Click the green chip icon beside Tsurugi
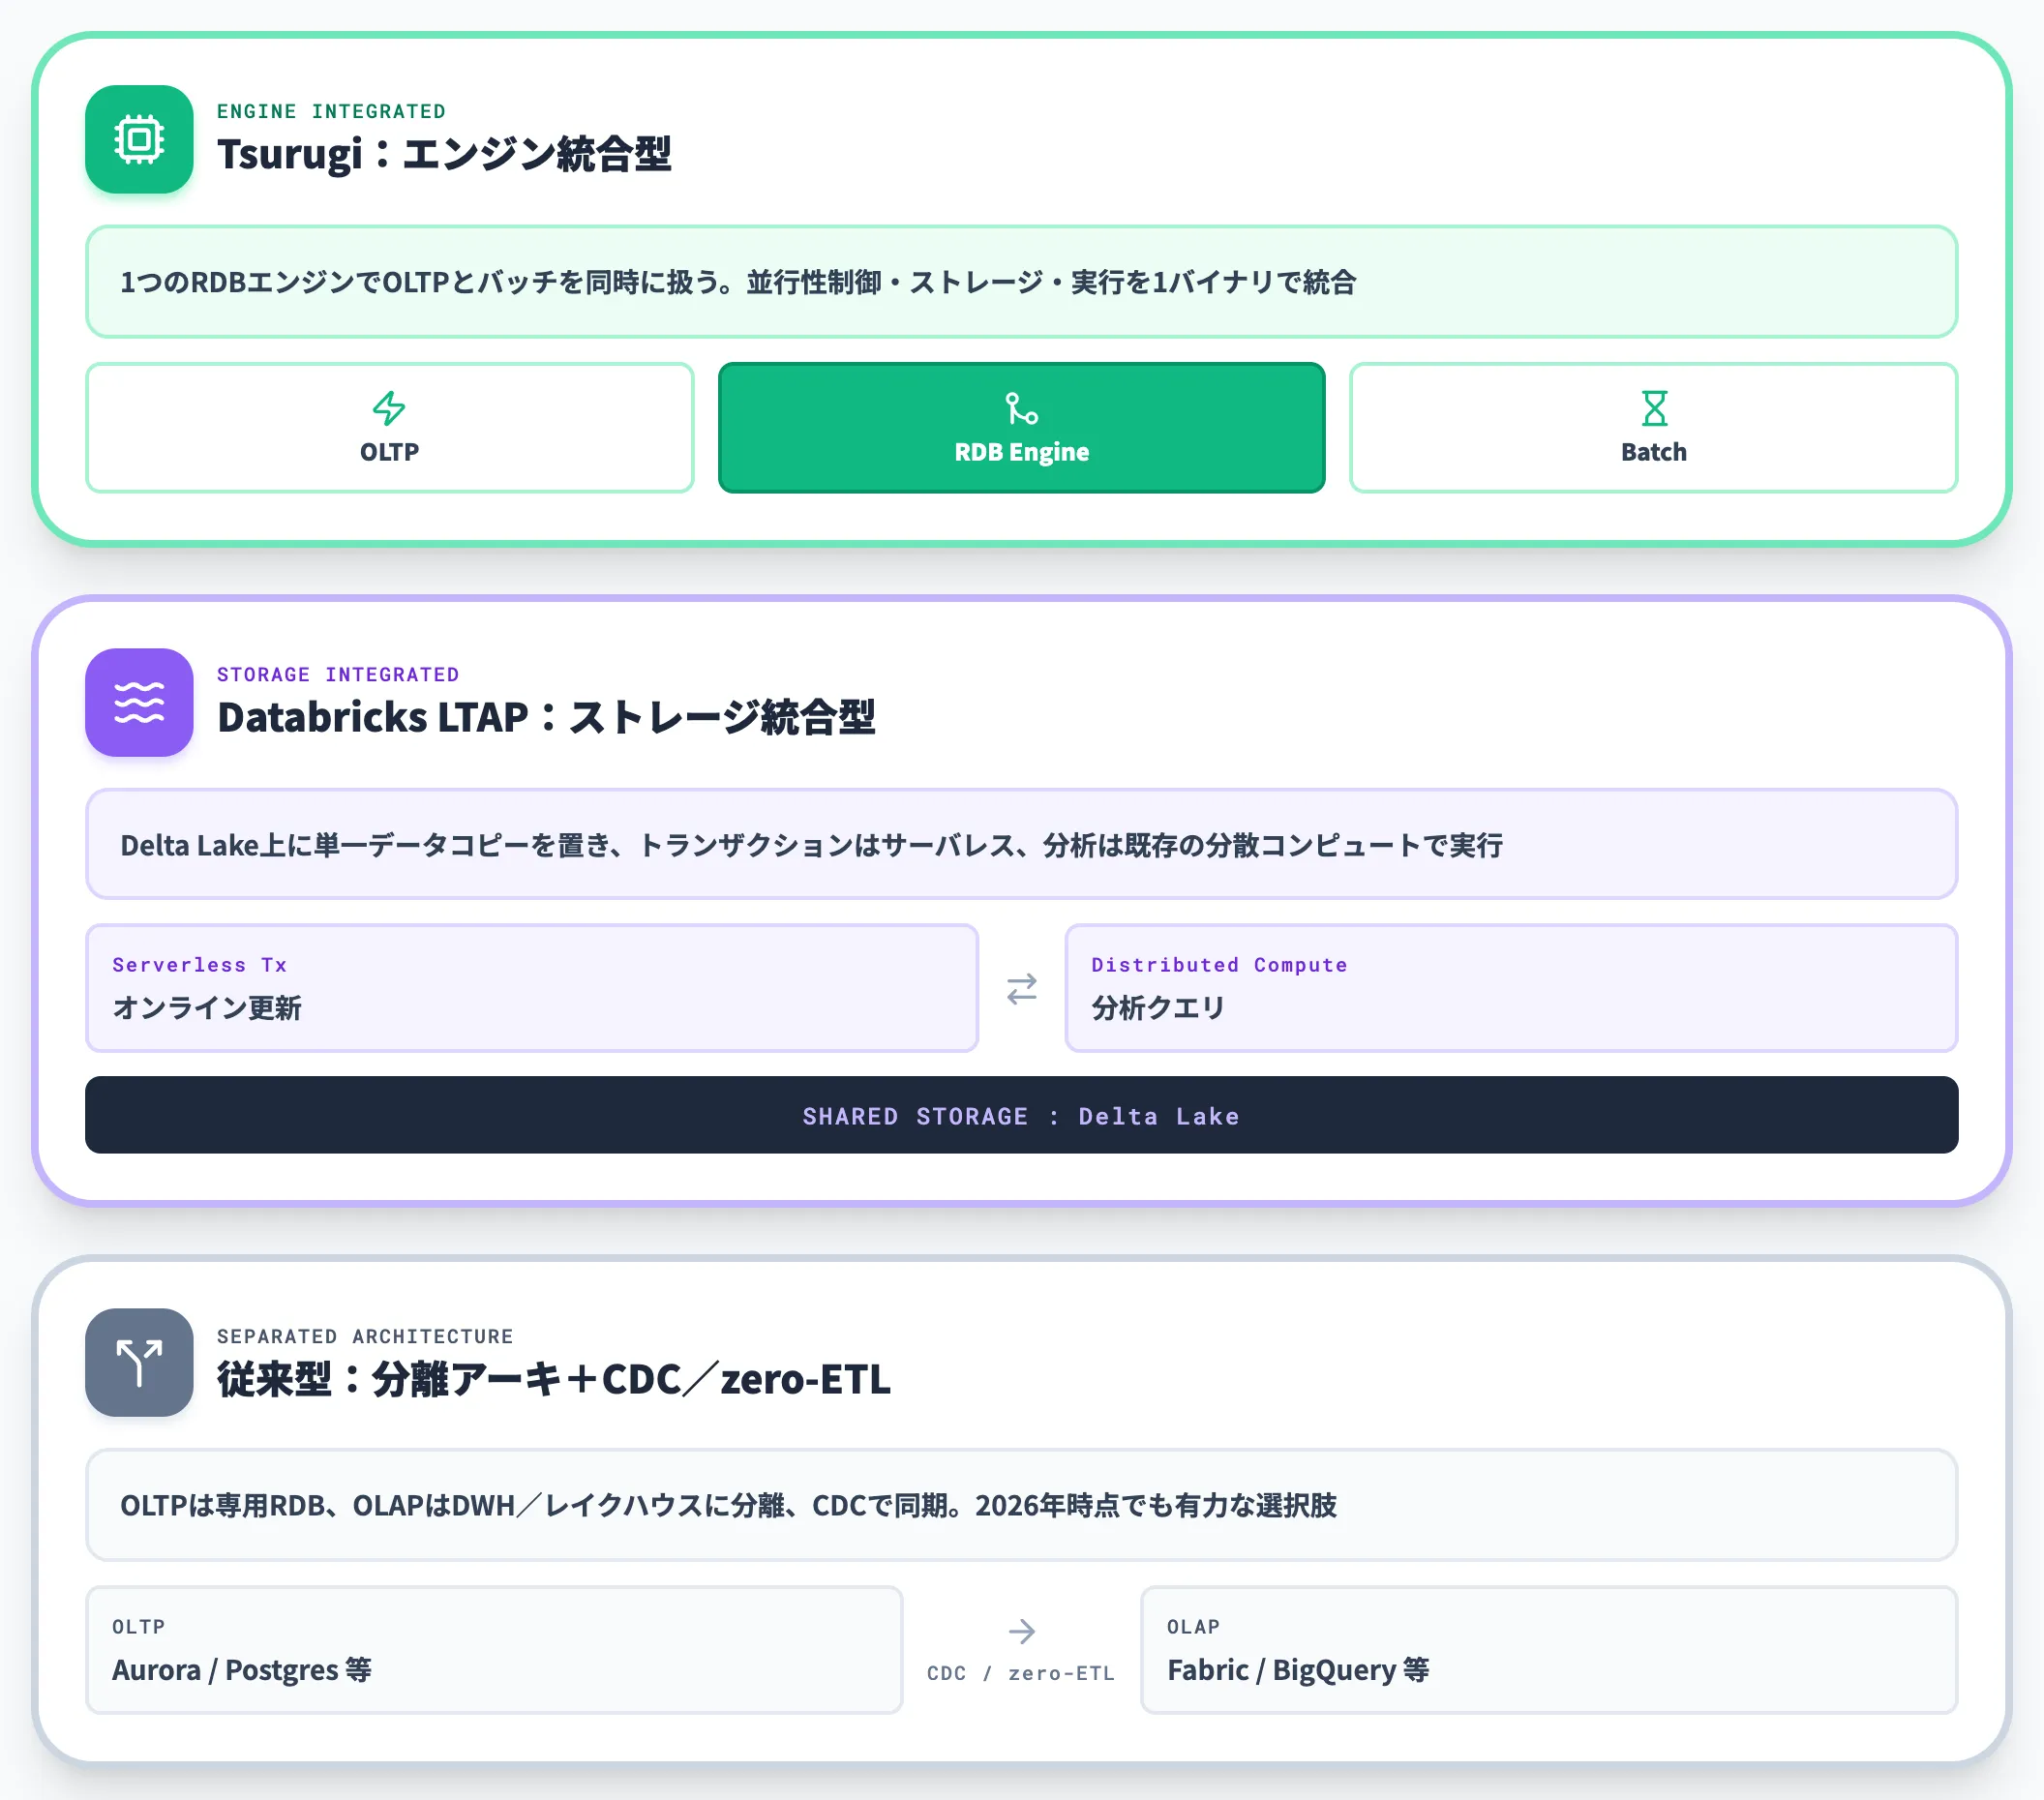 click(x=139, y=139)
